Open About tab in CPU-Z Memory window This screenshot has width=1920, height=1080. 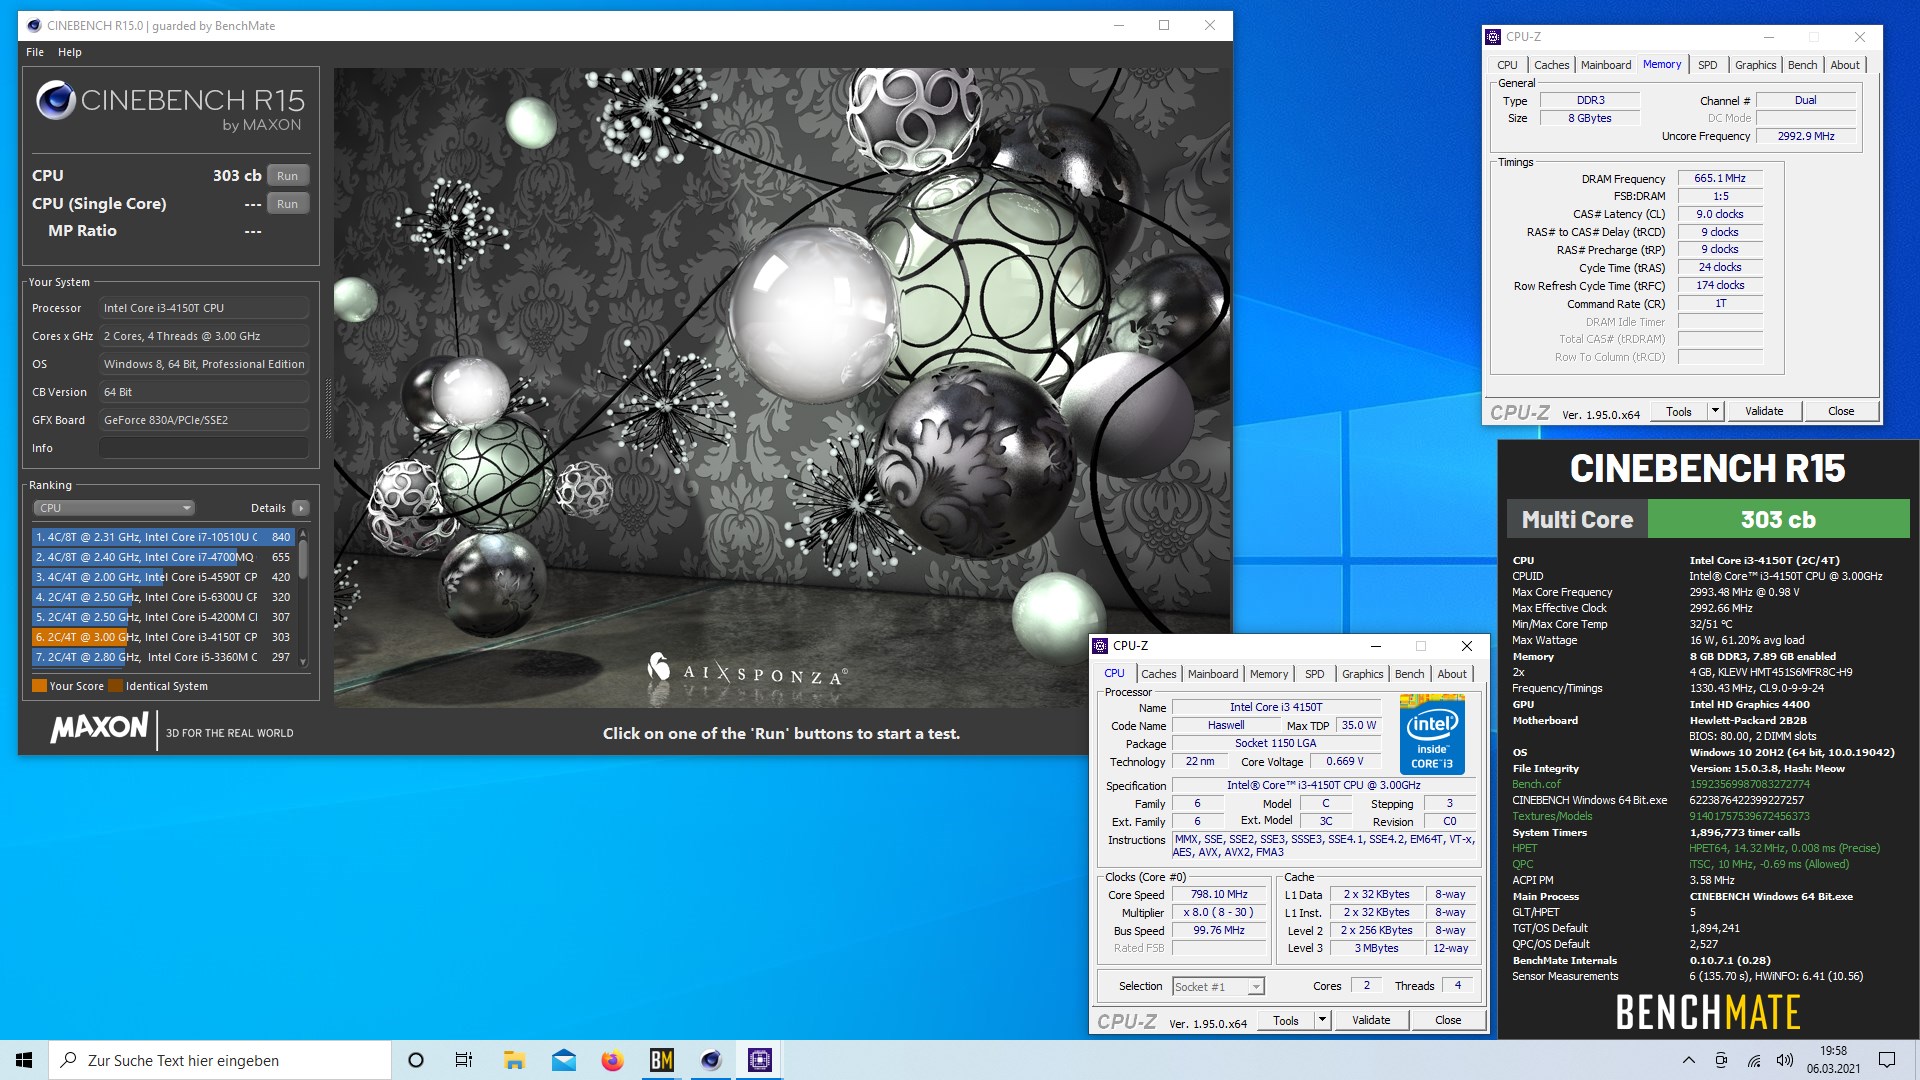[1845, 65]
